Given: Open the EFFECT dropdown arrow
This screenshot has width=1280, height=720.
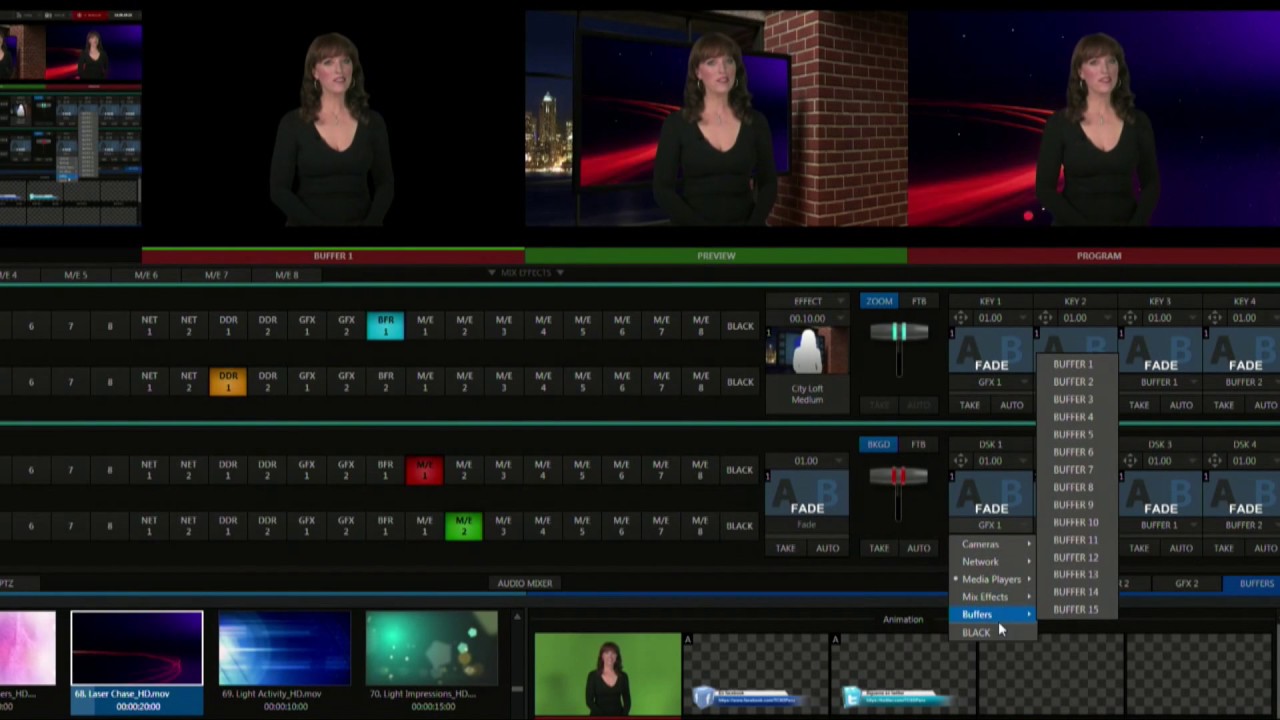Looking at the screenshot, I should [x=842, y=301].
